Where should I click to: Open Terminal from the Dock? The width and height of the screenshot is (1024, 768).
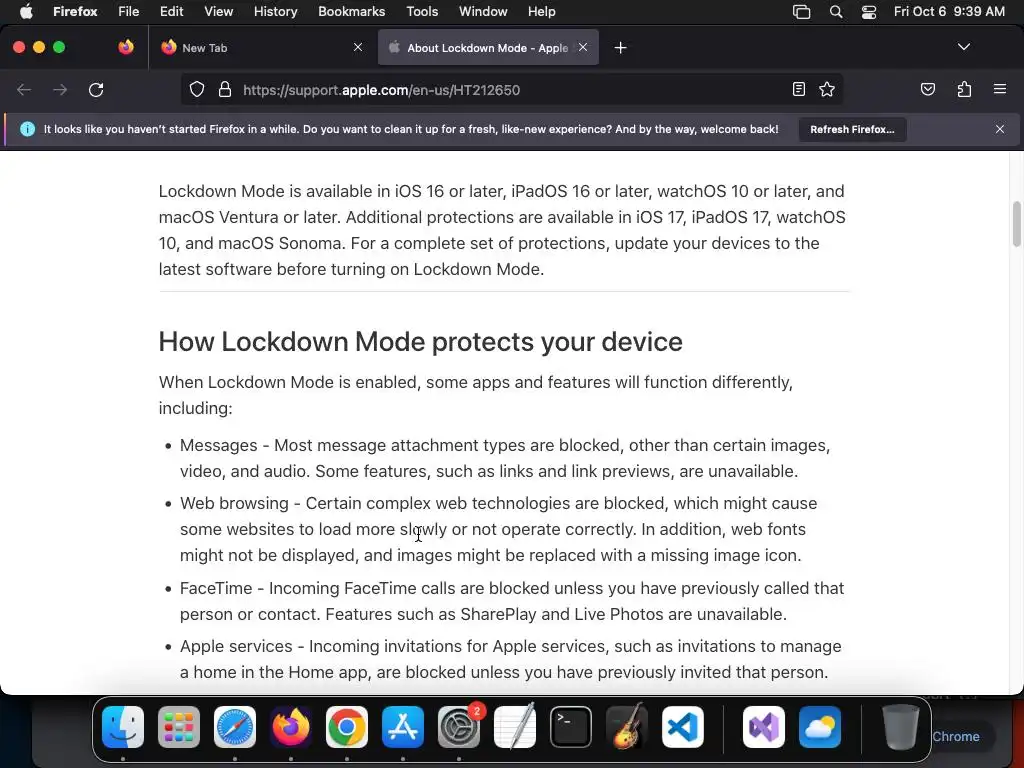[x=571, y=727]
